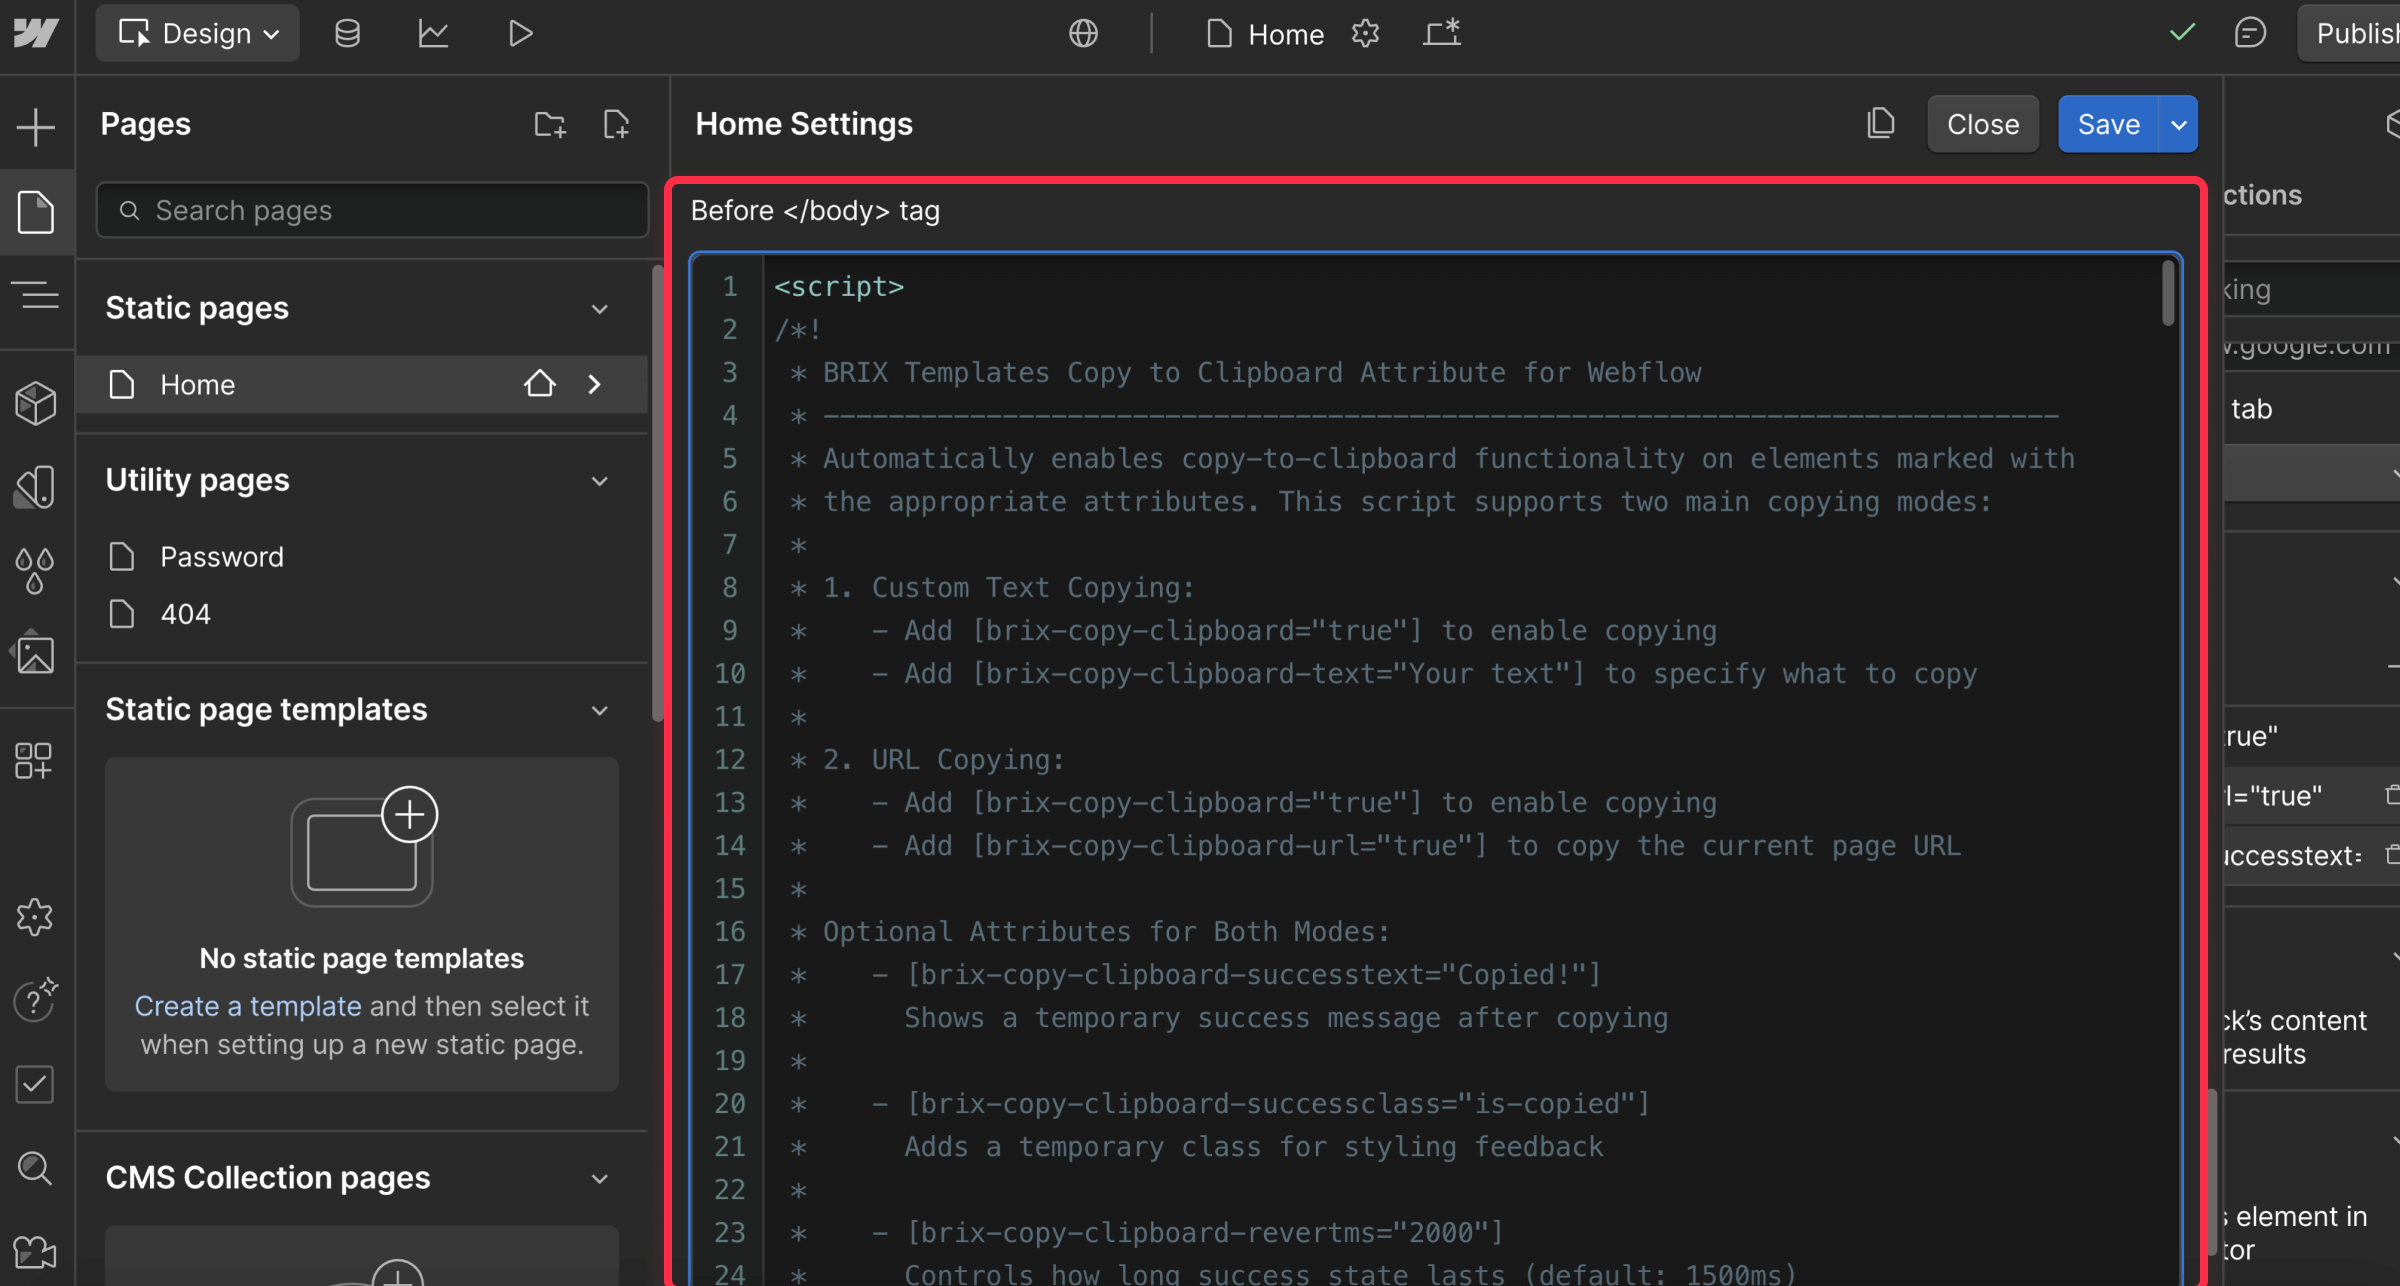Click the Publish button
2400x1286 pixels.
click(2349, 34)
